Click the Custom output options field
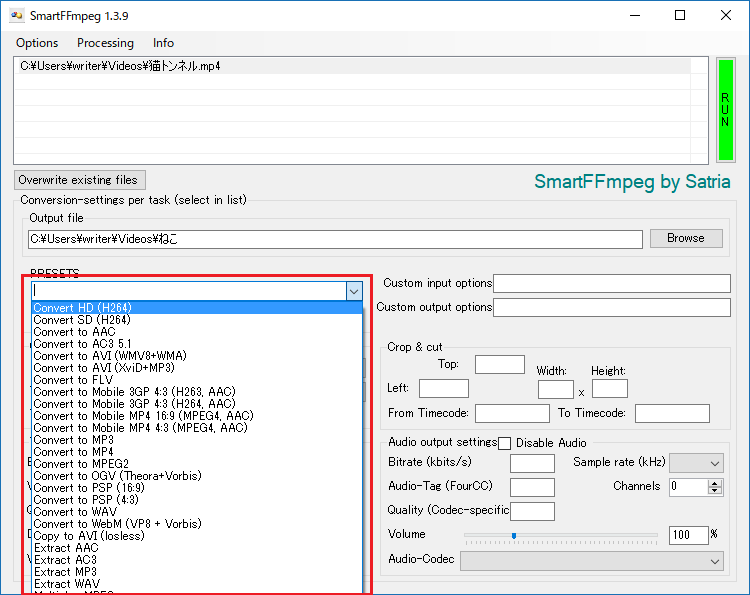The image size is (750, 595). 612,307
